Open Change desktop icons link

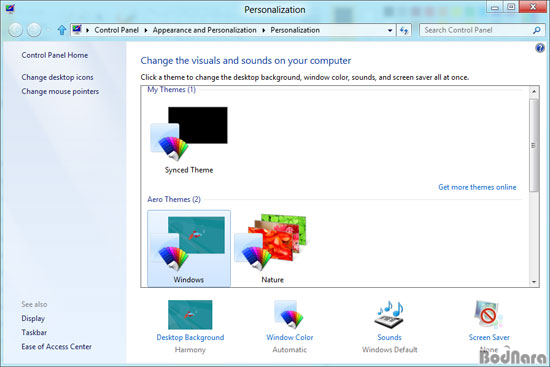click(58, 77)
